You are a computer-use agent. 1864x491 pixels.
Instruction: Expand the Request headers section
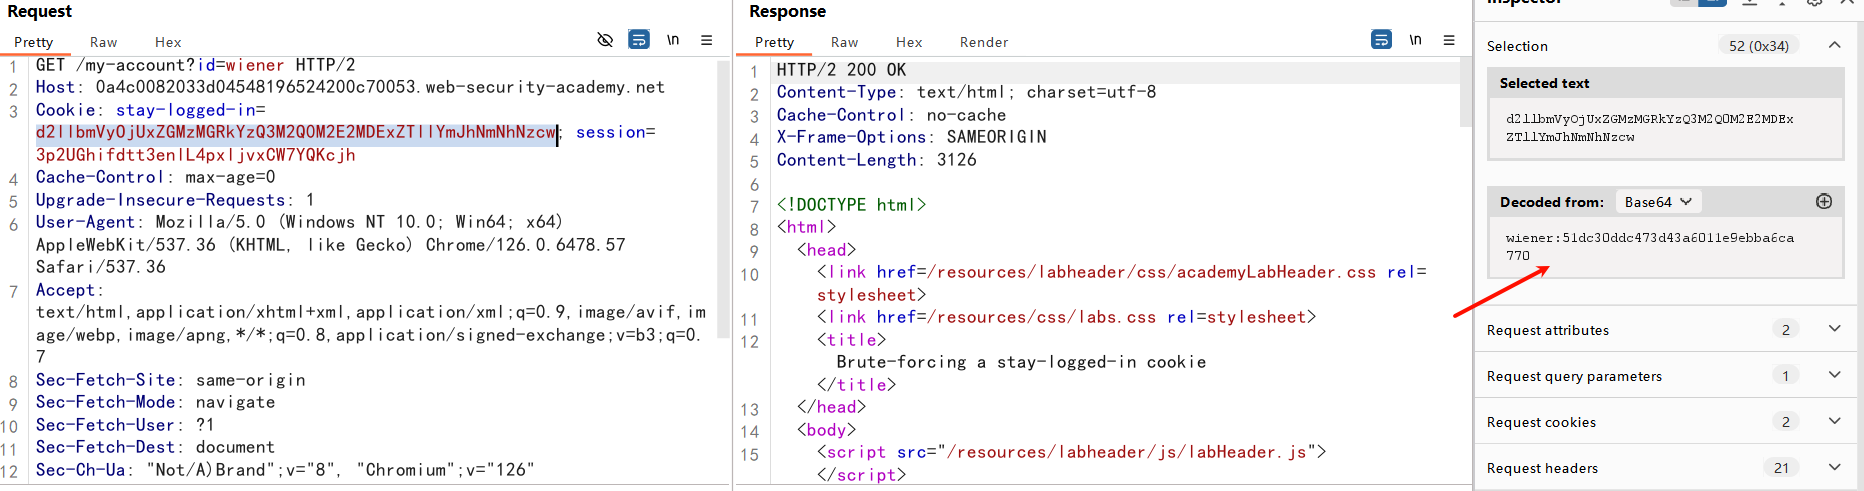coord(1834,467)
